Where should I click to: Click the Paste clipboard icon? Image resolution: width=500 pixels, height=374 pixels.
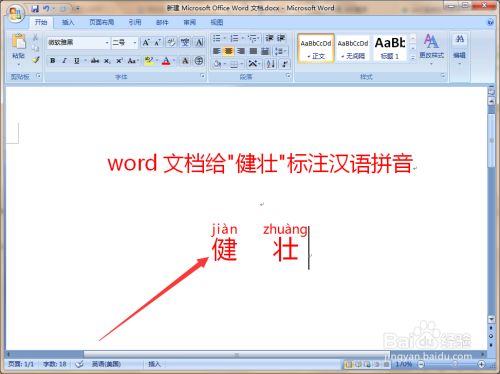[19, 42]
